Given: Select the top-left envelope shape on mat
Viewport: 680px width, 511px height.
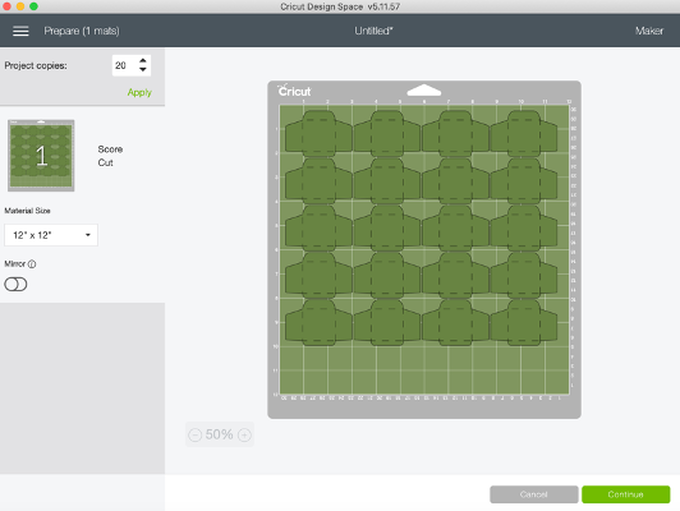Looking at the screenshot, I should coord(314,131).
